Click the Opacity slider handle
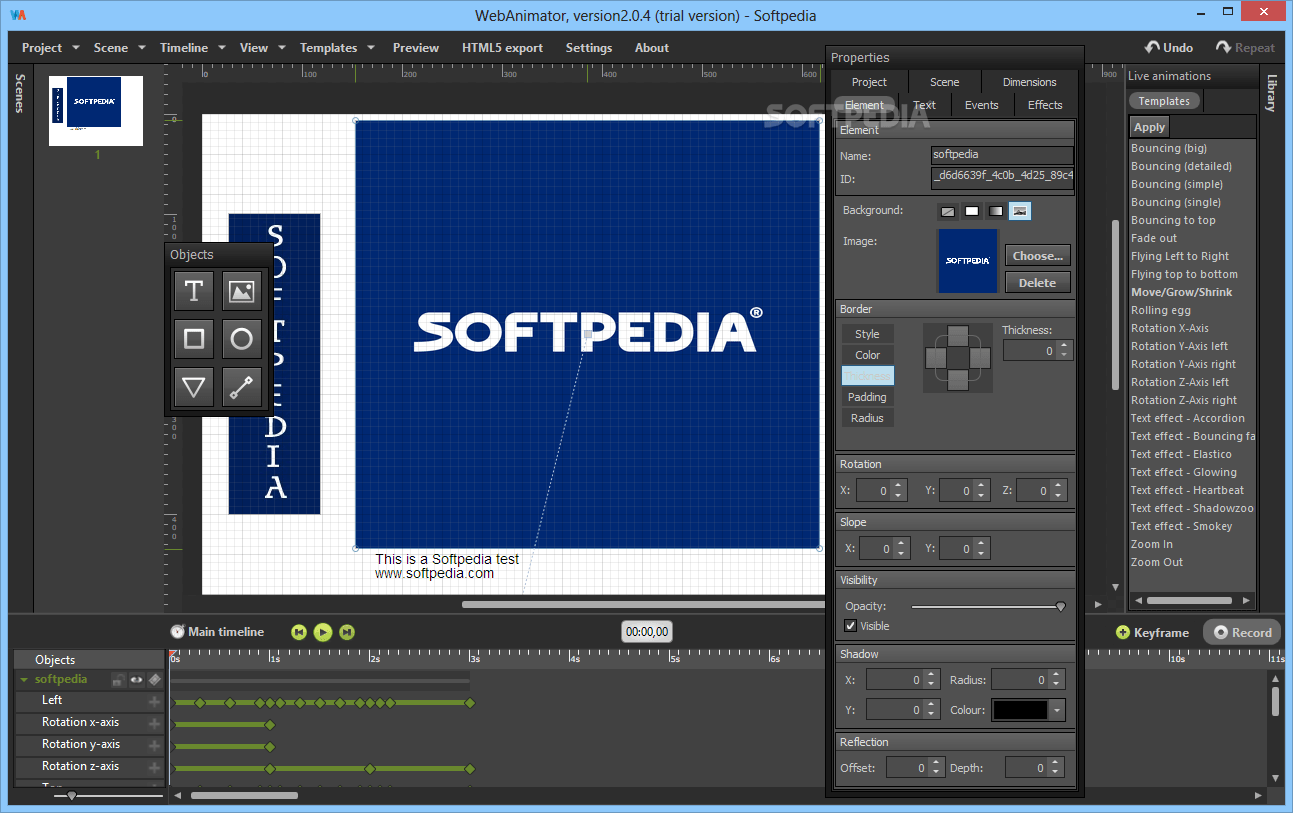This screenshot has width=1293, height=813. (x=1060, y=605)
